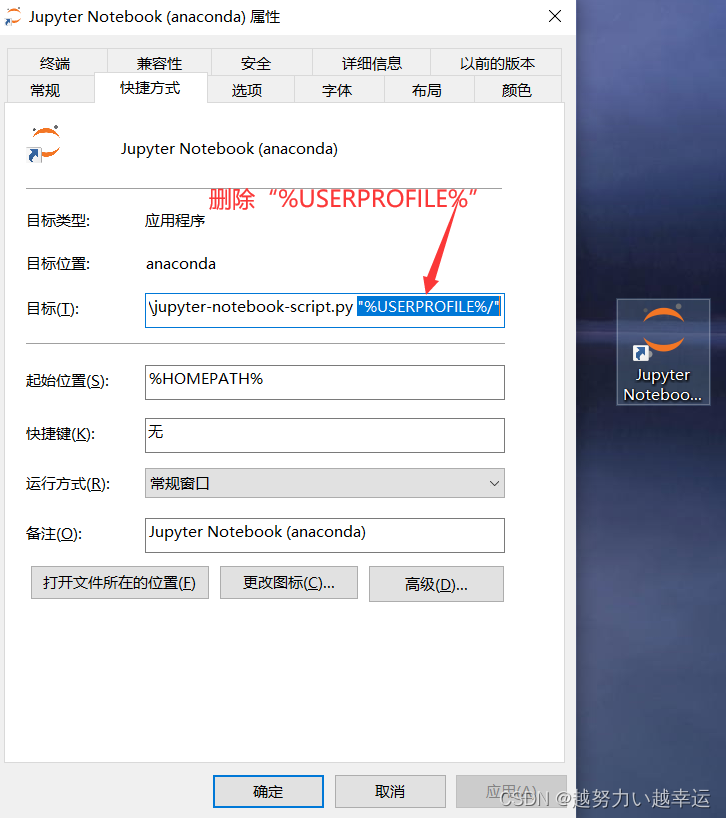Switch to the 终端 tab

click(57, 63)
